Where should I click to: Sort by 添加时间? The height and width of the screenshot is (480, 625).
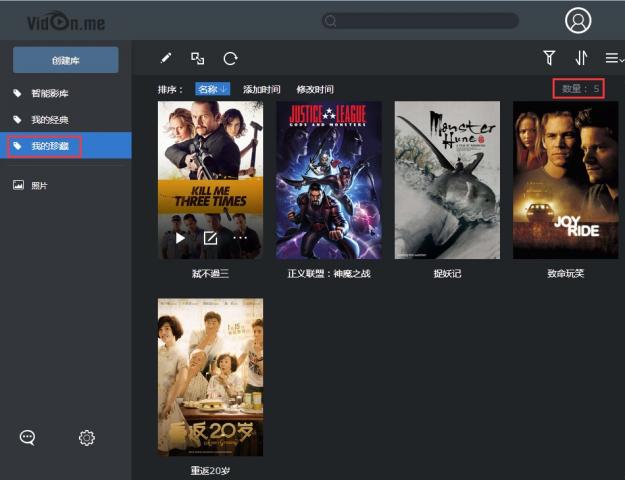pyautogui.click(x=261, y=89)
